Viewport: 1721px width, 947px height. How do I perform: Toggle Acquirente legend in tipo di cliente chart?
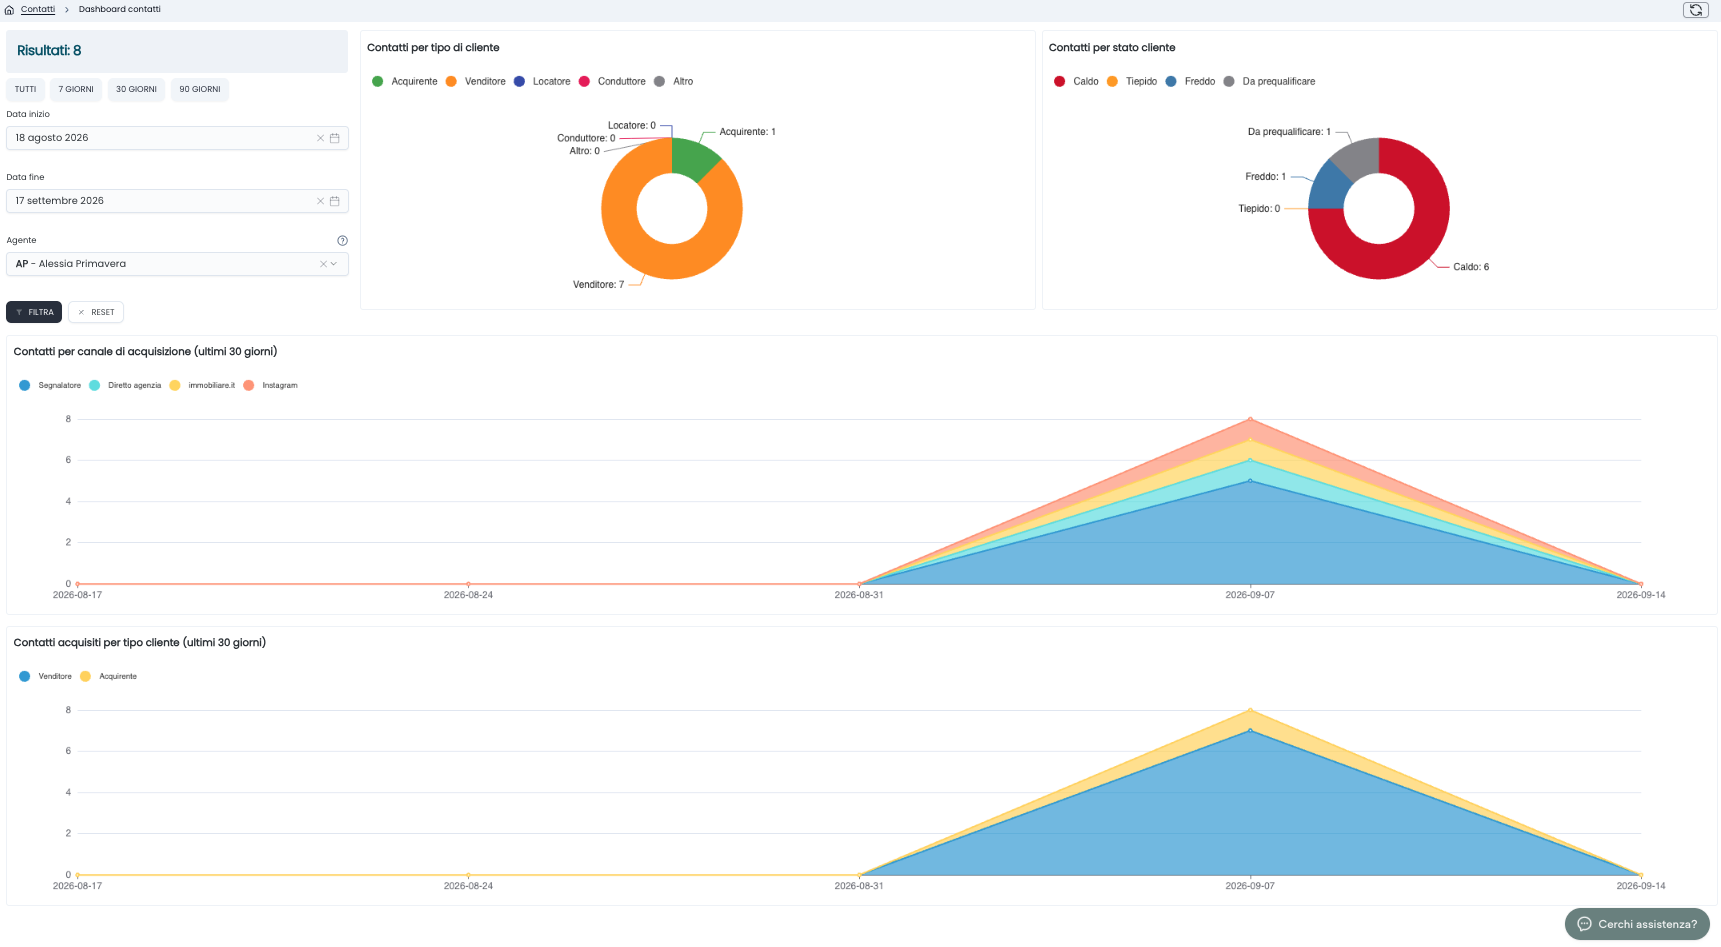coord(405,82)
